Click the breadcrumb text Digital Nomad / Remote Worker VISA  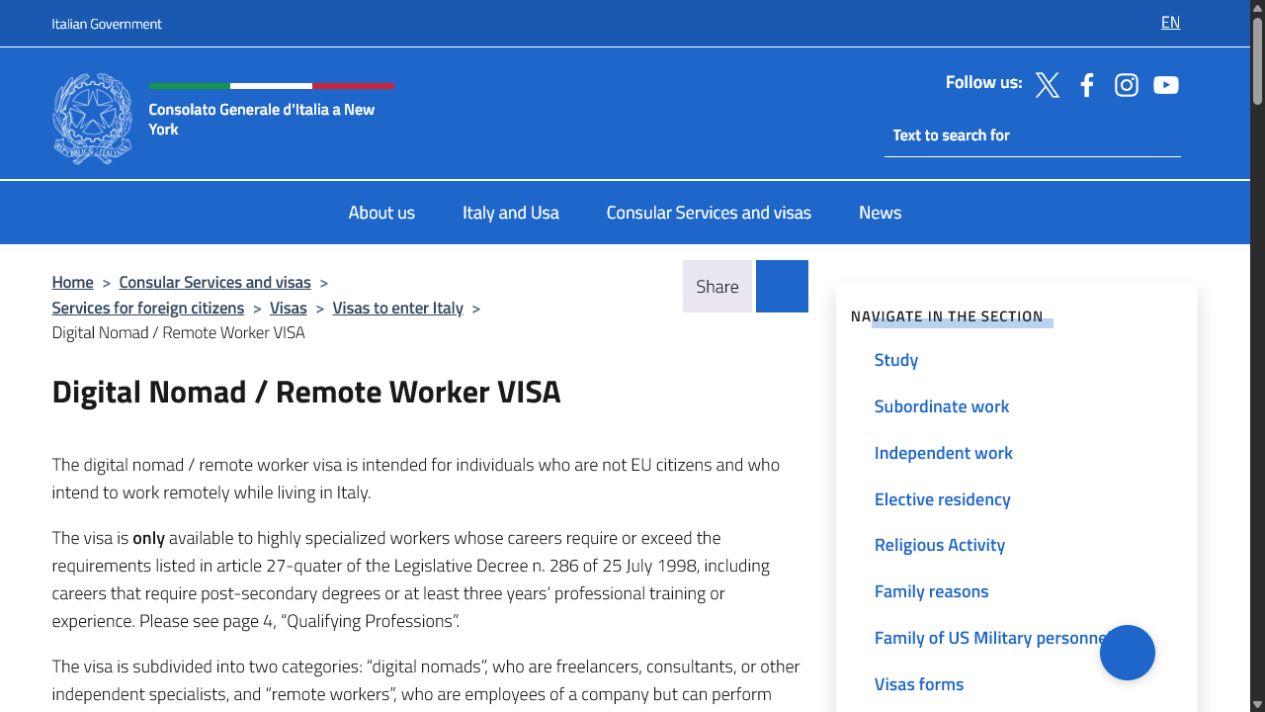(178, 332)
